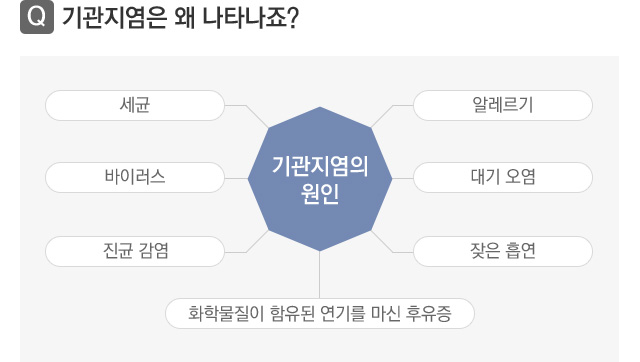The height and width of the screenshot is (362, 640).
Task: Select the heading '기관지염은 왜 나타나죠?'
Action: tap(180, 18)
